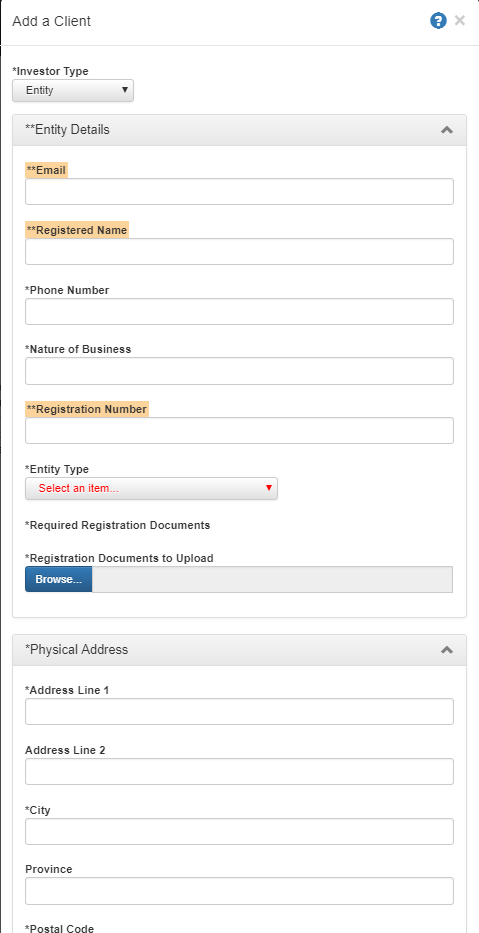Collapse the Physical Address section chevron
Viewport: 479px width, 933px height.
(447, 650)
